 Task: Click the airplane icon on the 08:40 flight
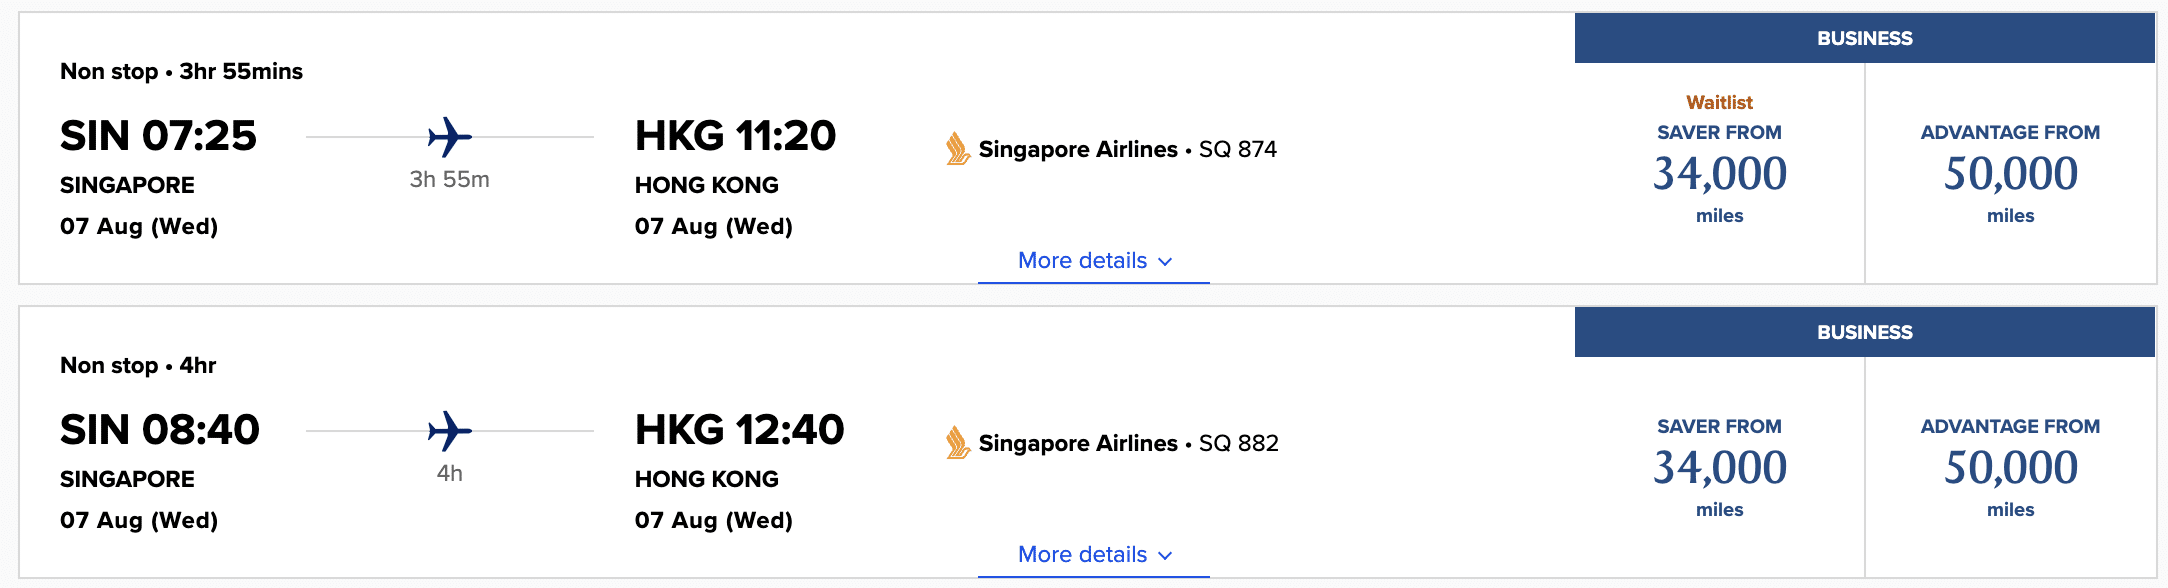[450, 431]
